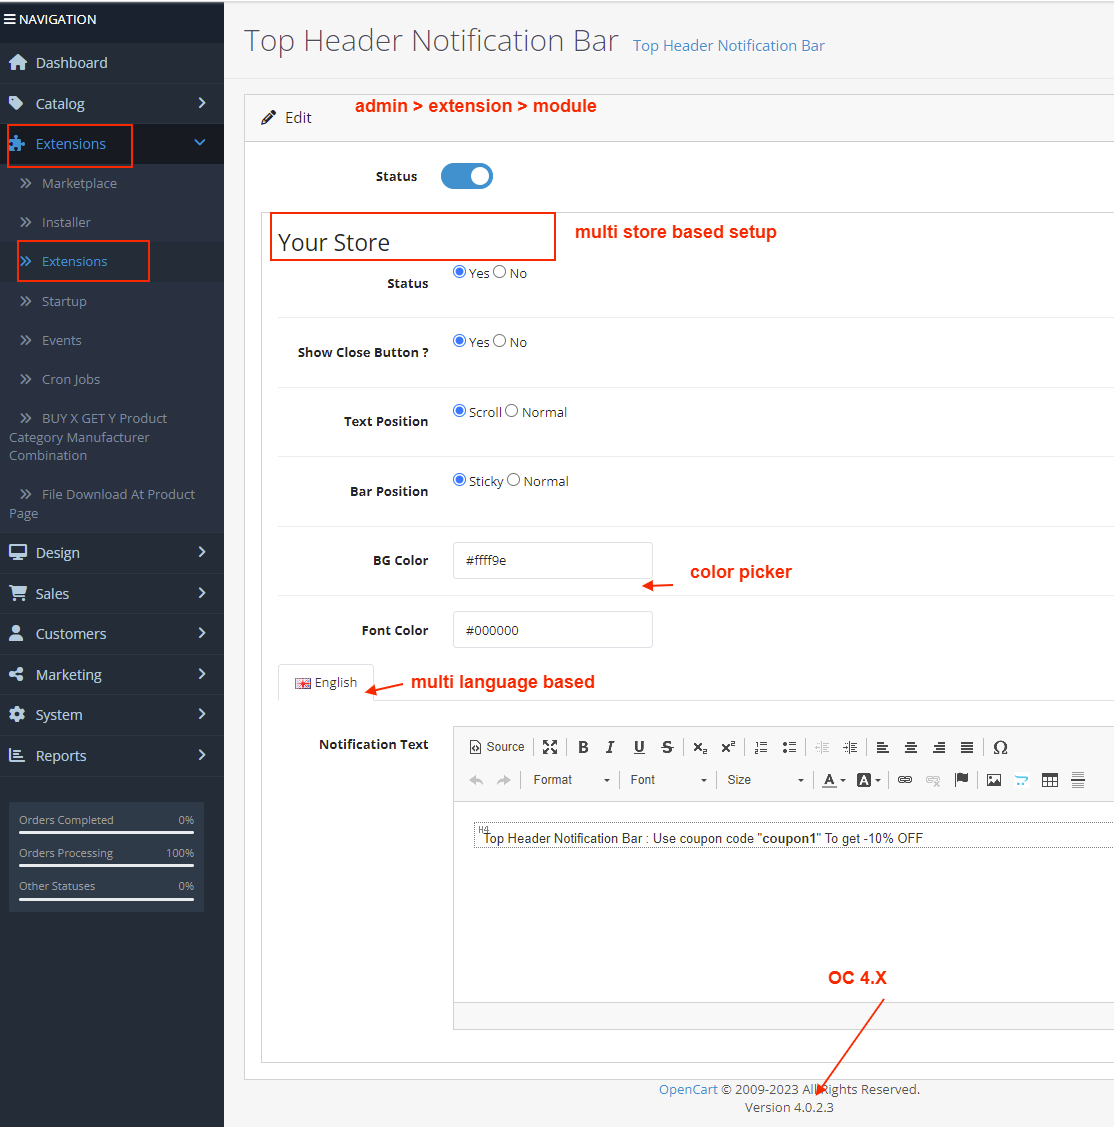Click the Source button in the editor

pyautogui.click(x=497, y=747)
